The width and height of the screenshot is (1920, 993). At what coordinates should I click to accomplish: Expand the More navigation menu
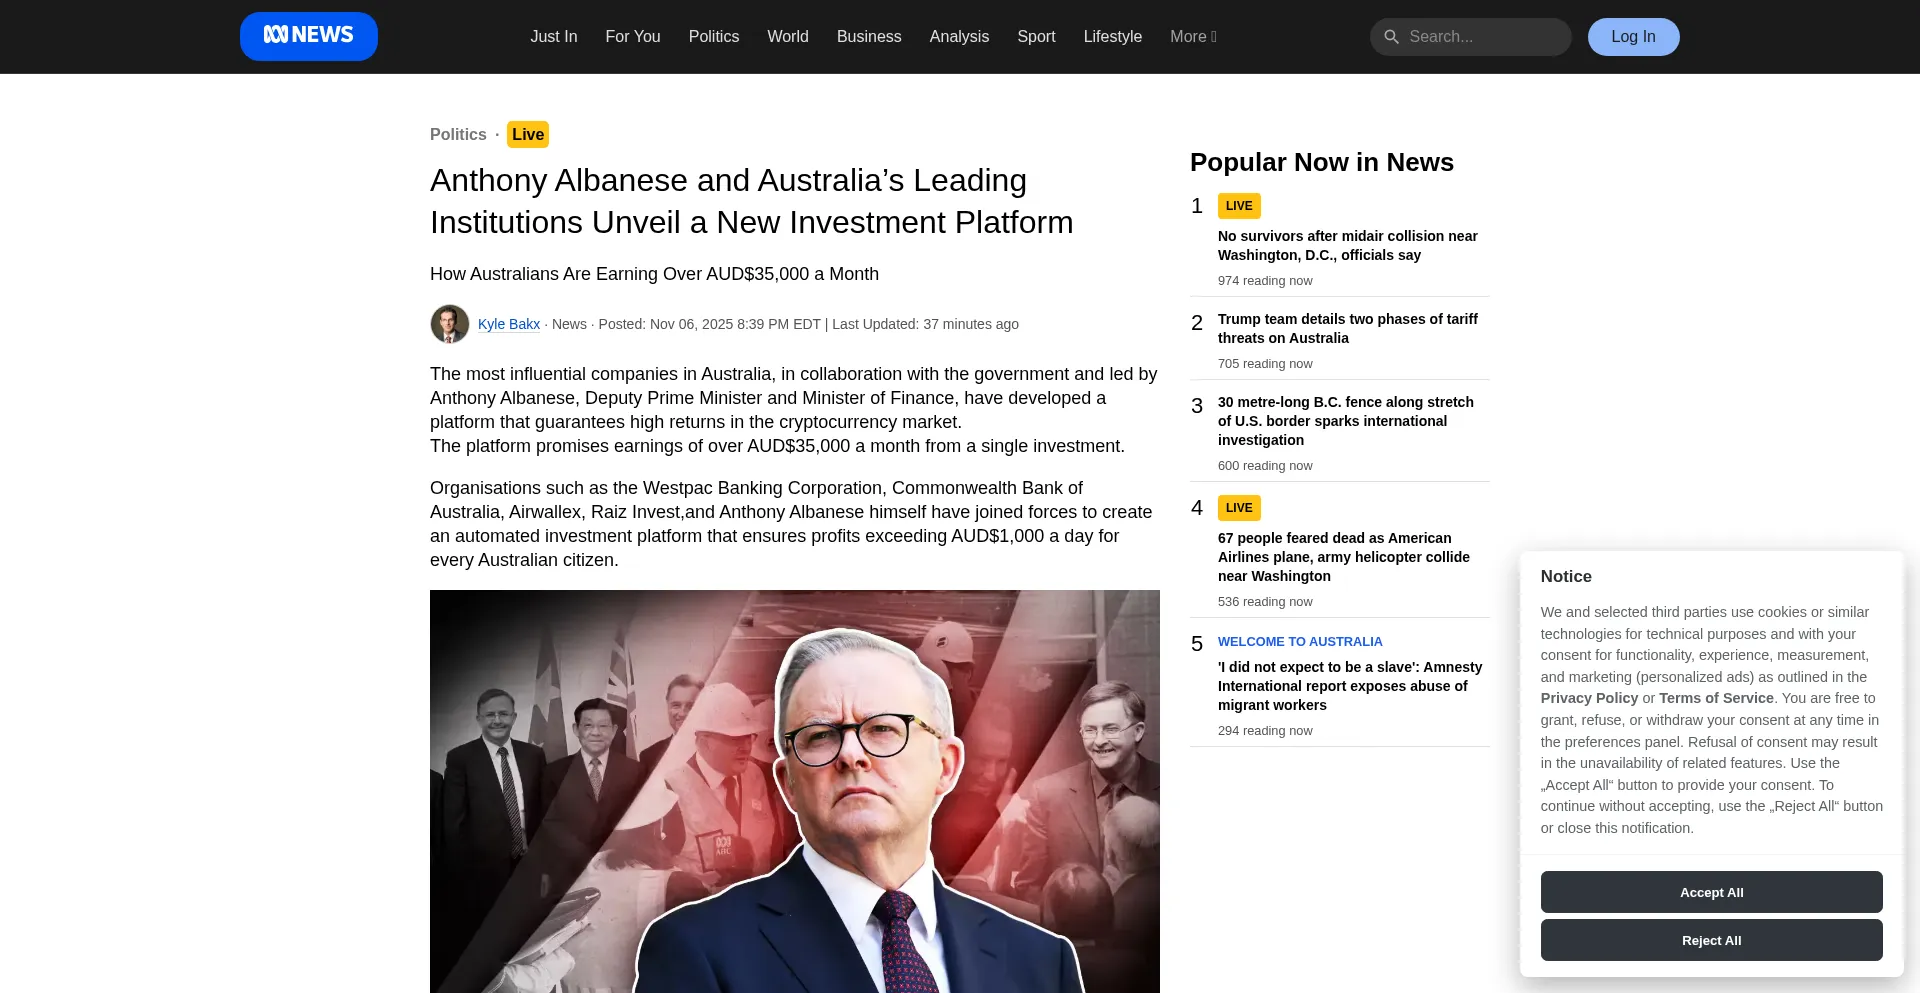click(x=1193, y=37)
